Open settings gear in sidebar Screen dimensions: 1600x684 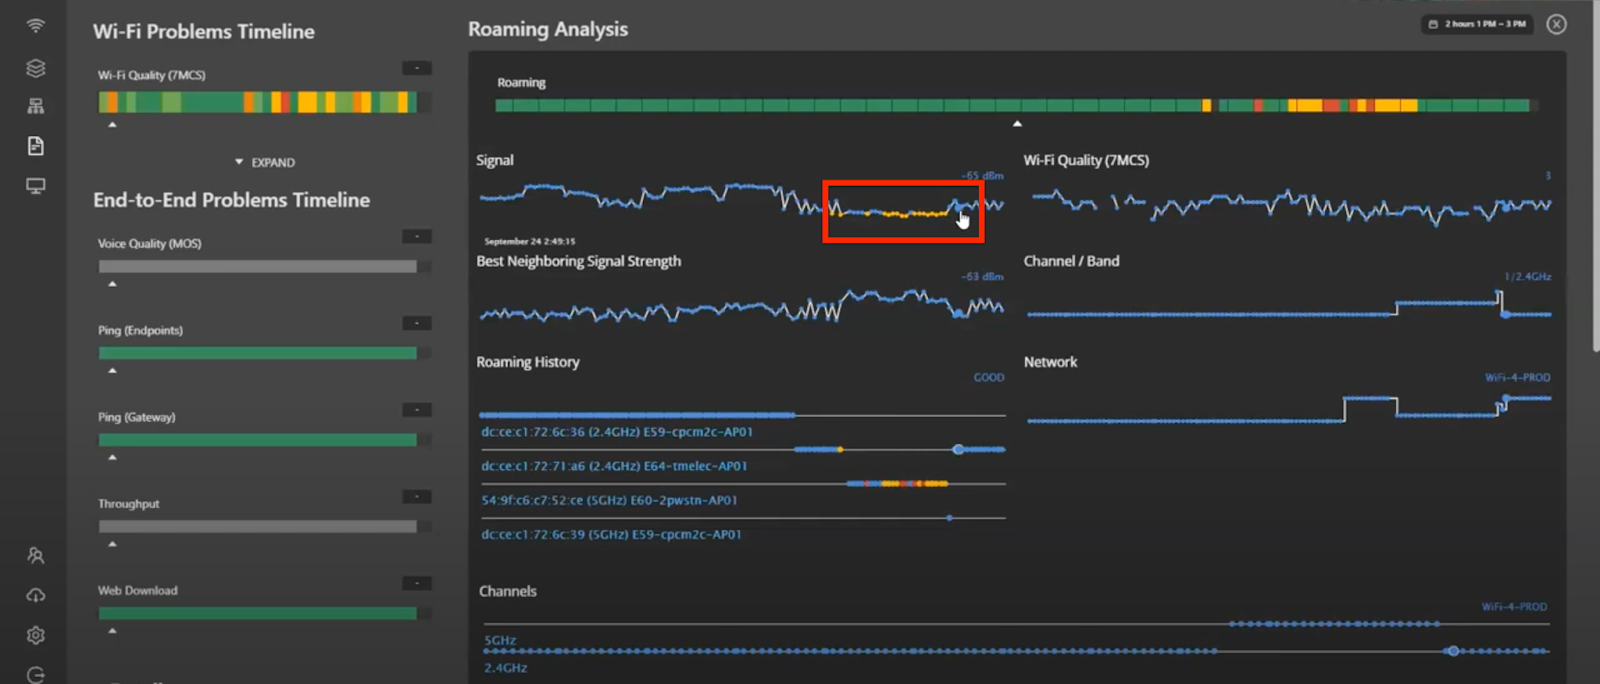36,635
